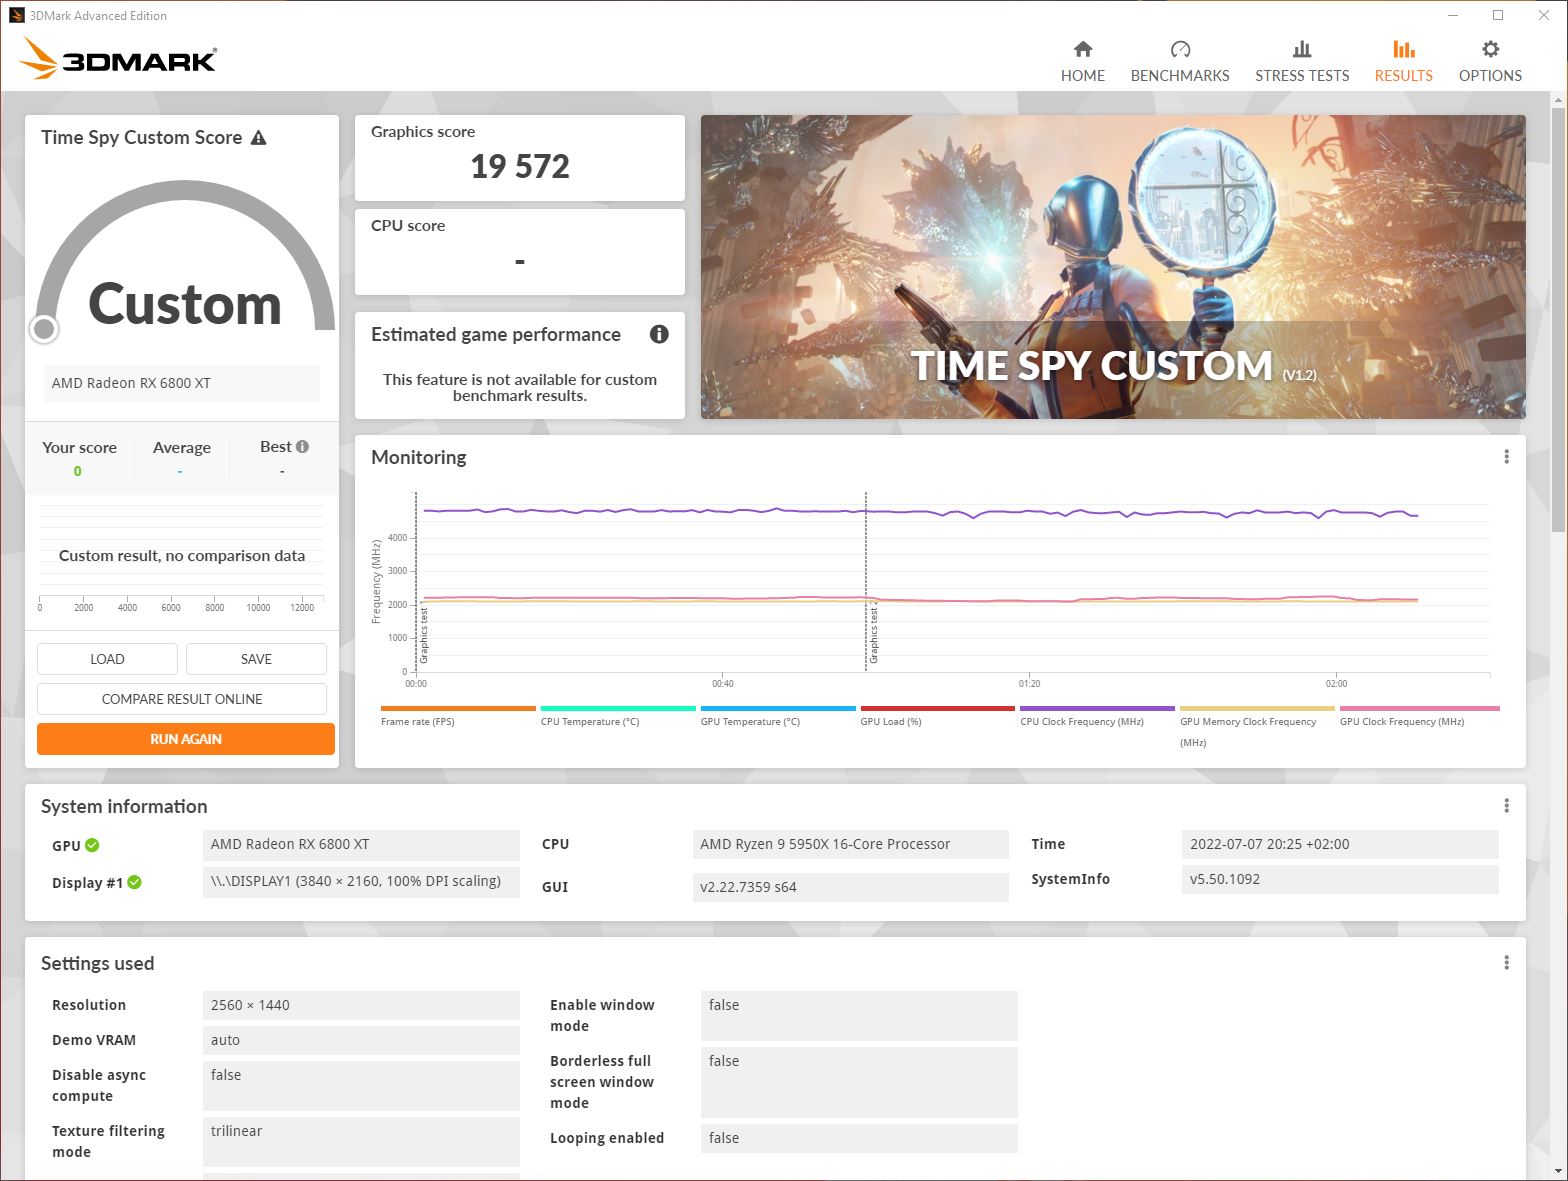Click the green check icon next to GPU
The height and width of the screenshot is (1181, 1568).
[x=92, y=845]
